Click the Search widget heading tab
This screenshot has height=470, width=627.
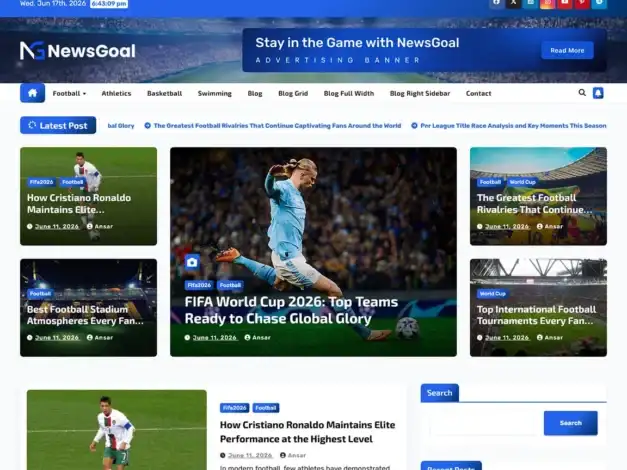coord(439,393)
